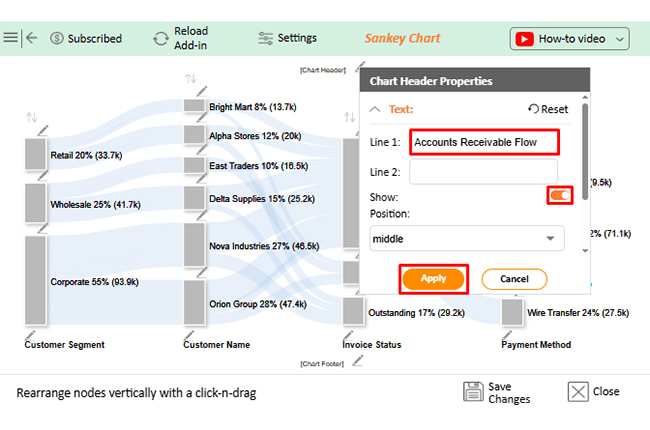Click the YouTube How-to video icon
Viewport: 650px width, 430px height.
point(523,39)
